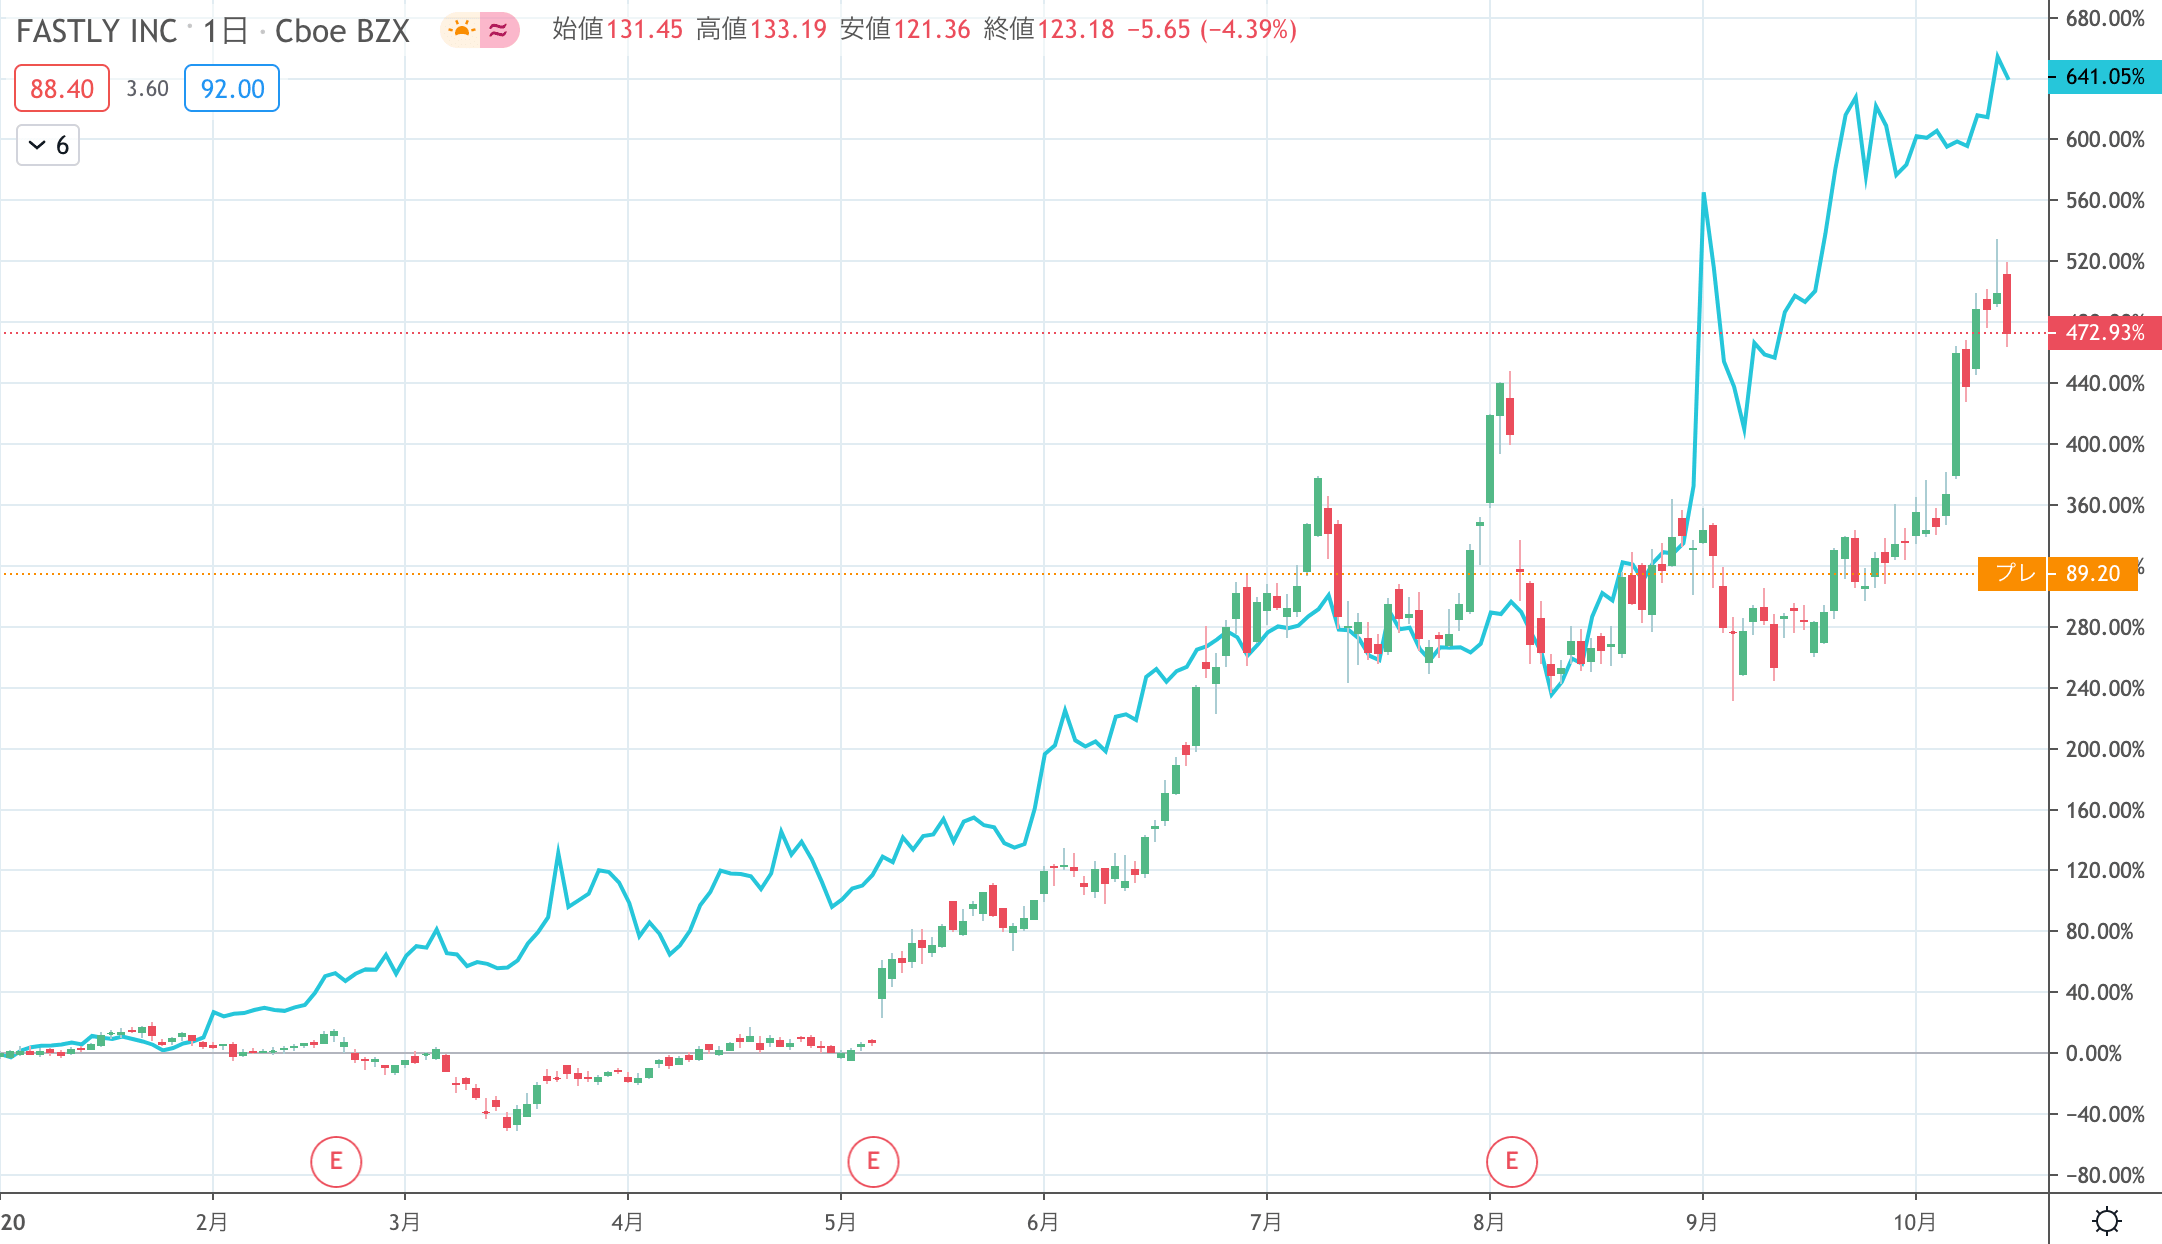Click the −5.65 (−4.39%) change value

[x=1212, y=29]
